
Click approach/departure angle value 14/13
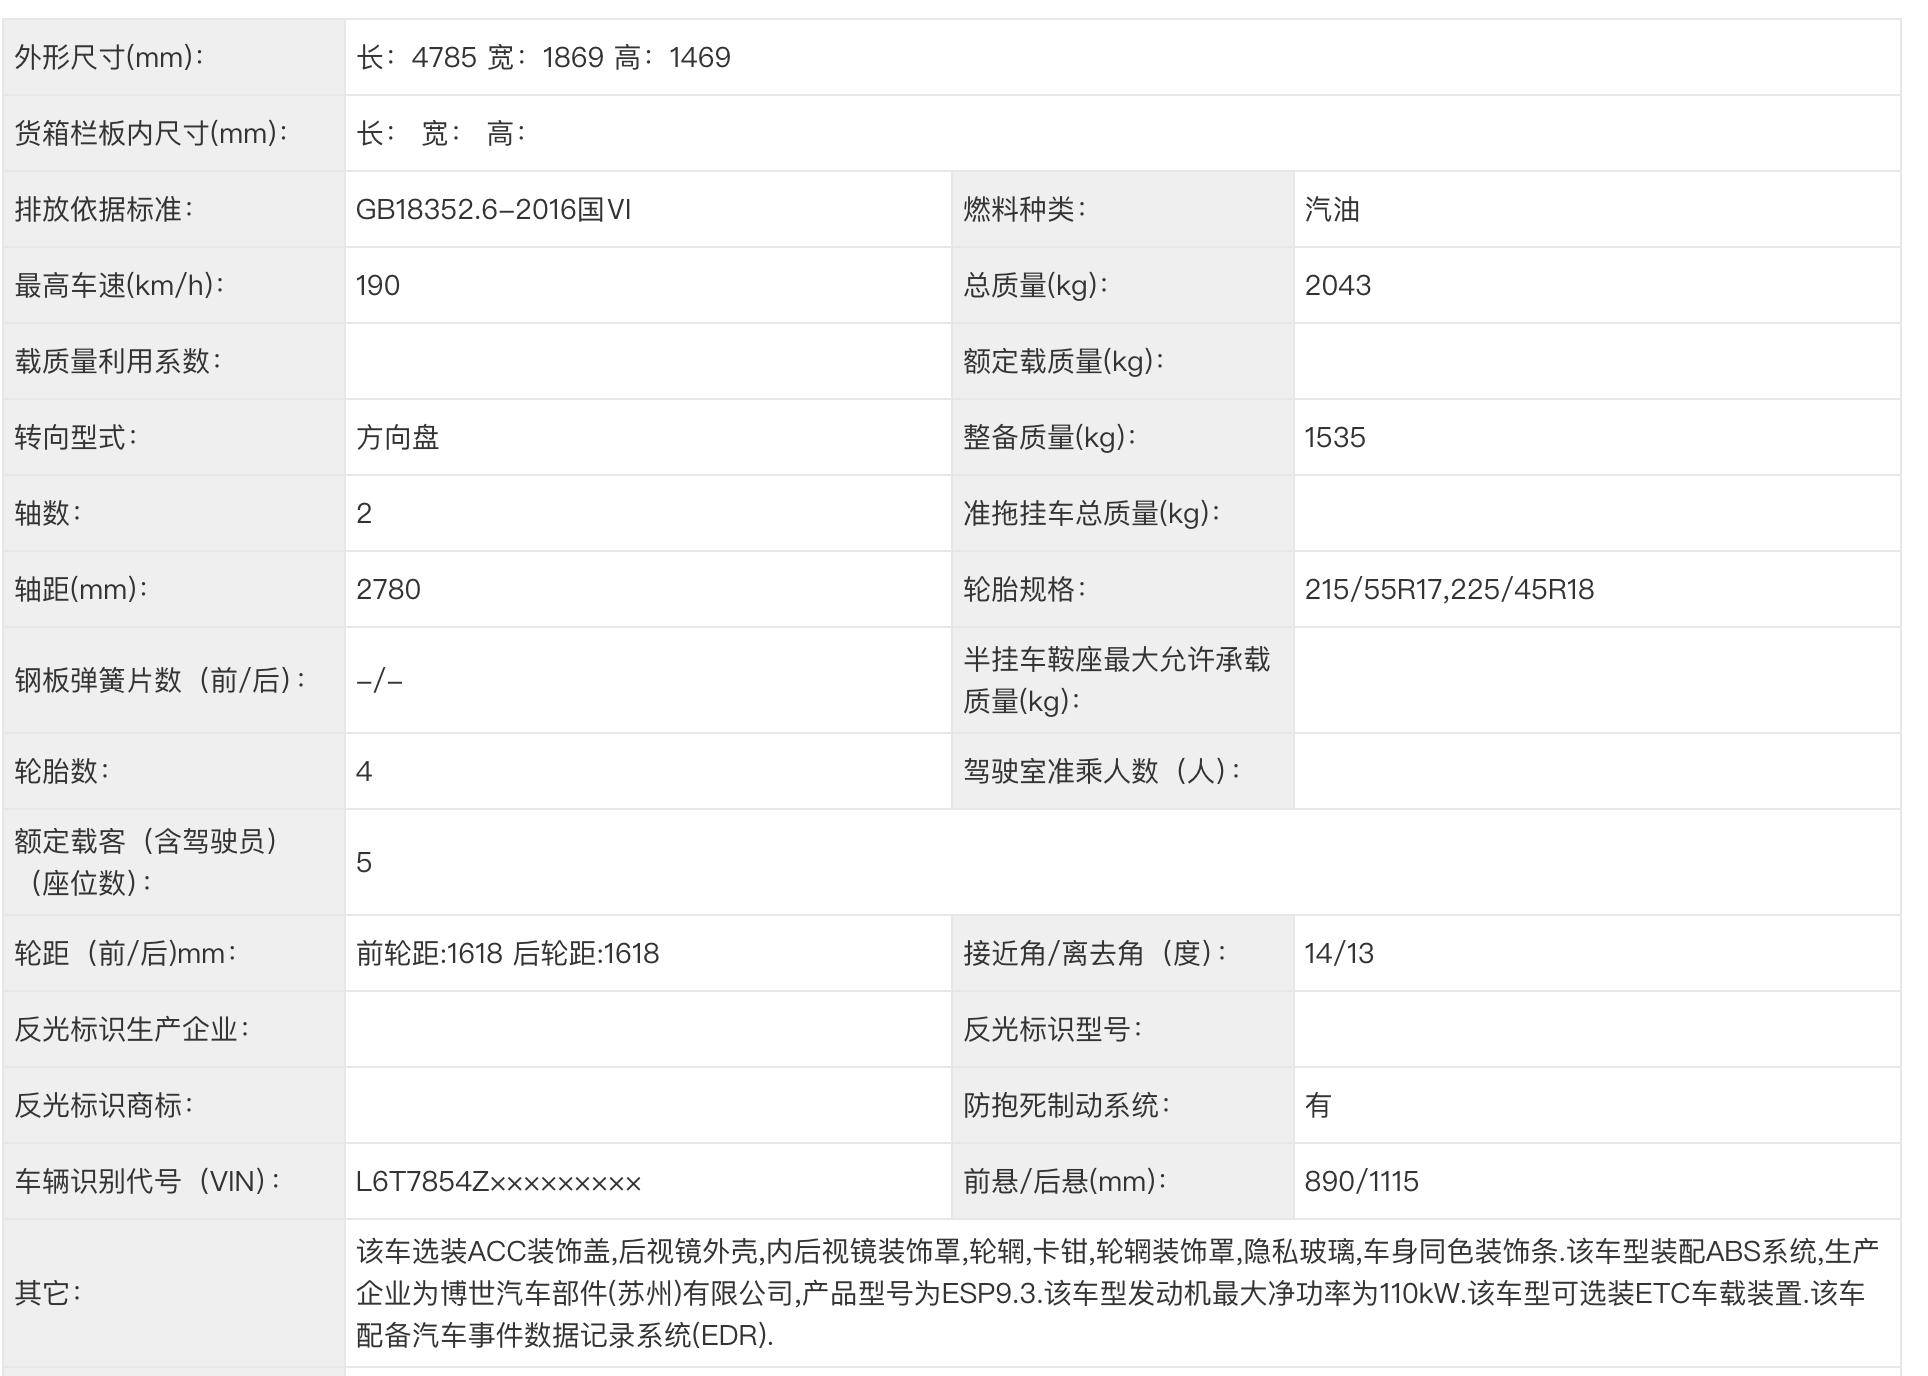pyautogui.click(x=1338, y=953)
